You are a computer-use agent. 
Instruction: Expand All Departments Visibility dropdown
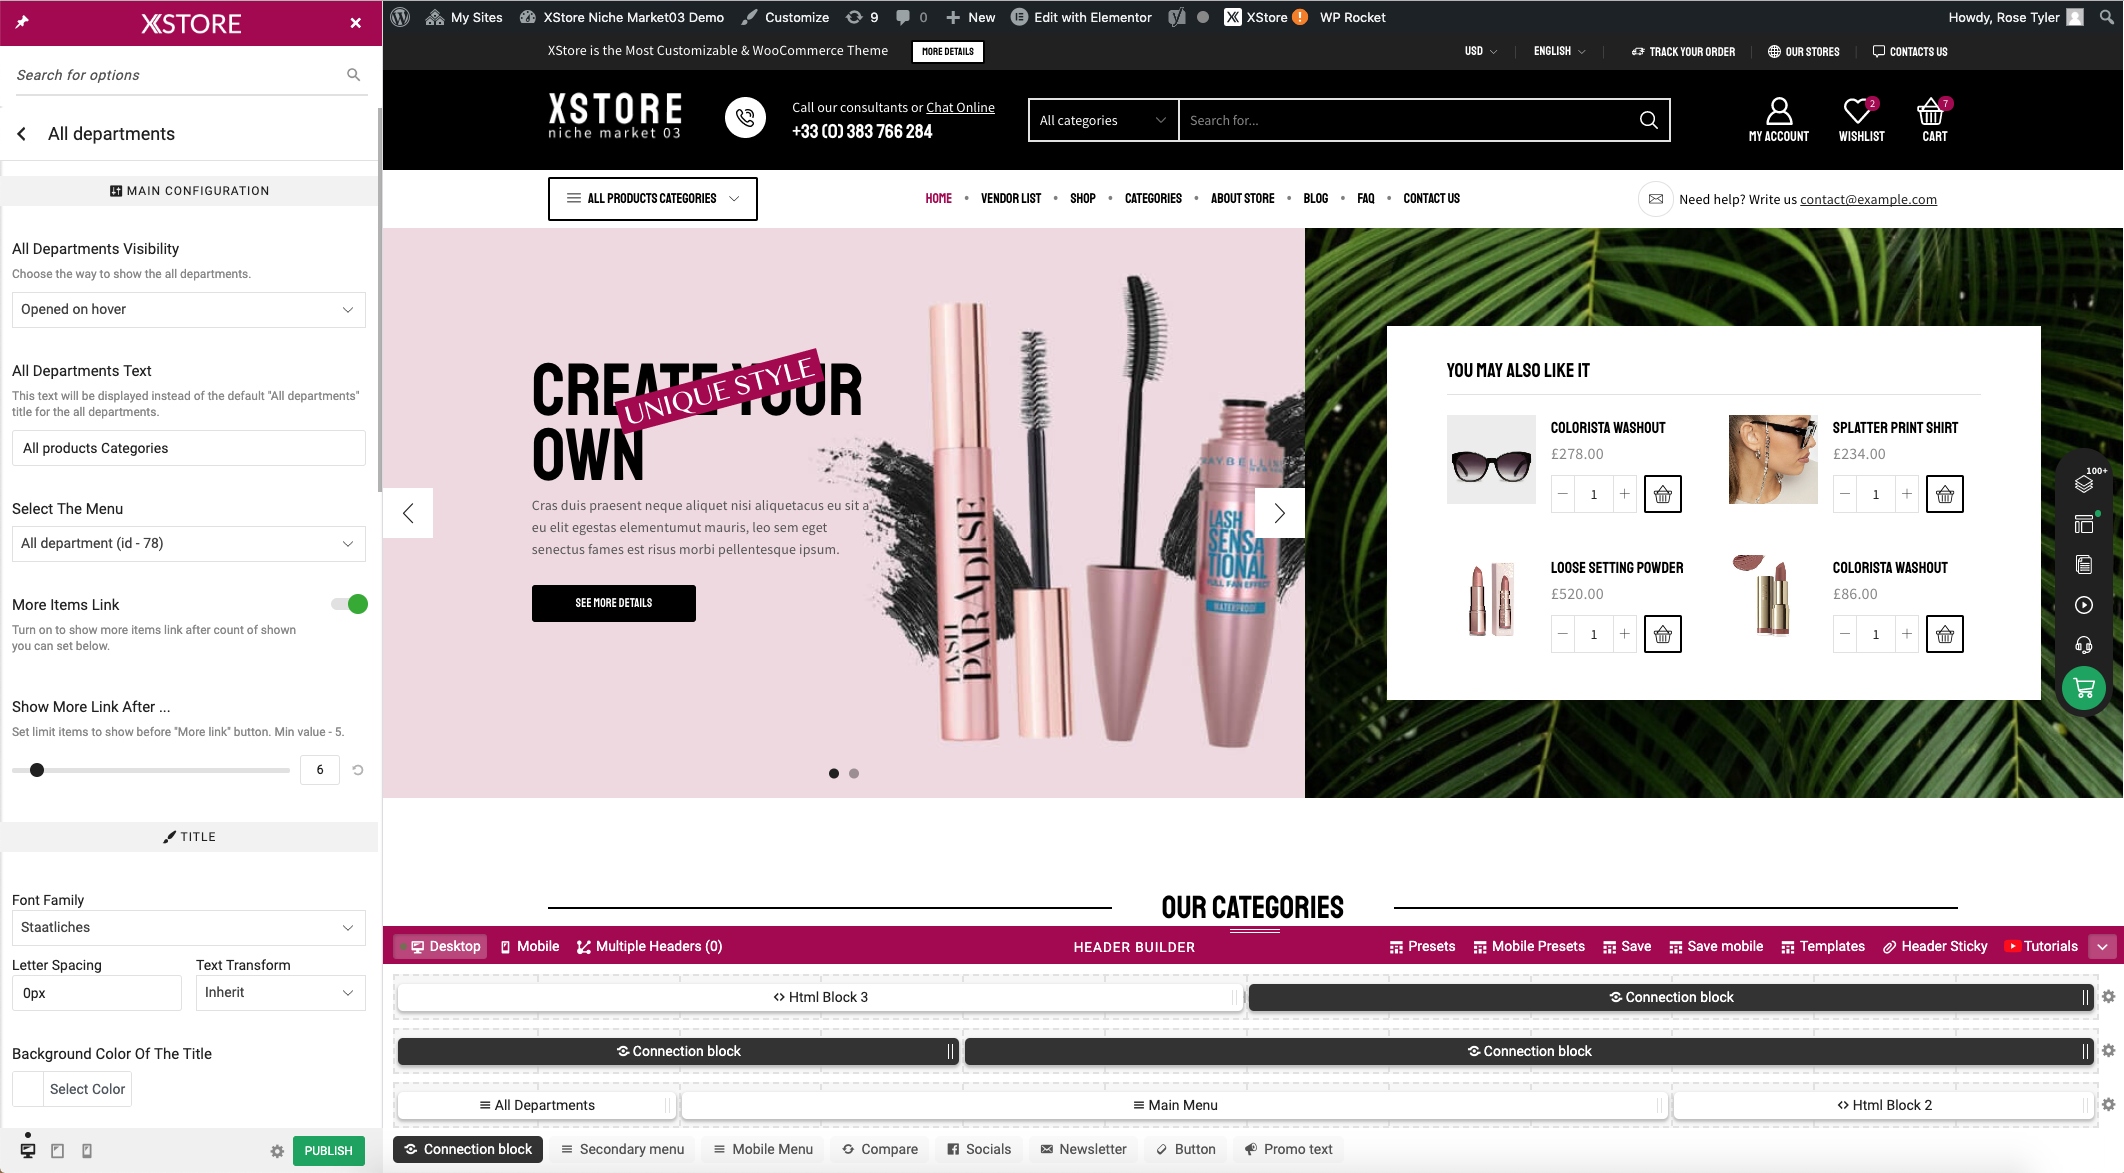188,309
